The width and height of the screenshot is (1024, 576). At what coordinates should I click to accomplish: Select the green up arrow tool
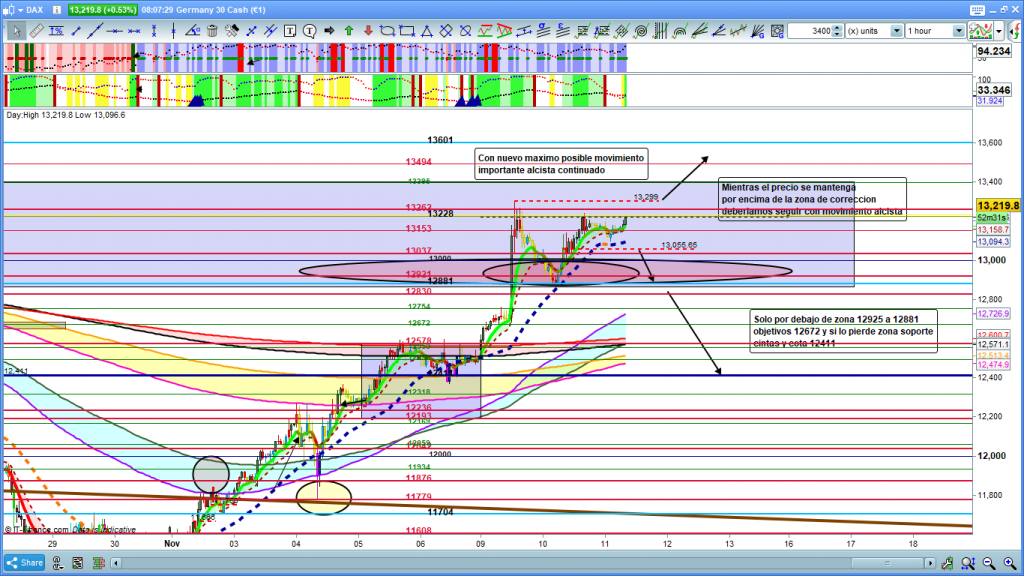349,31
